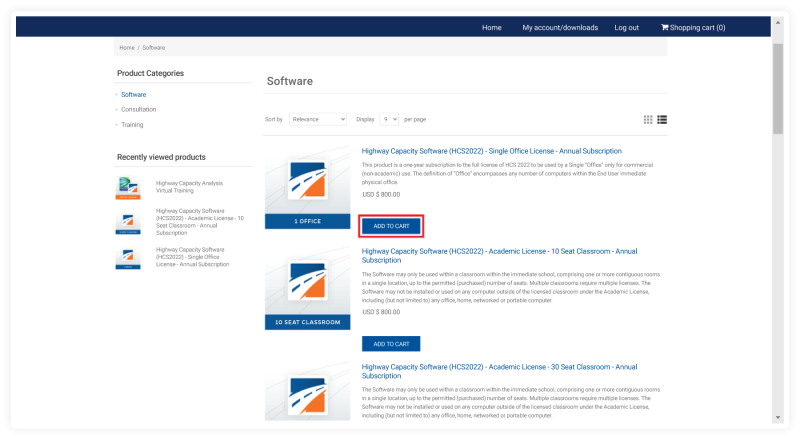
Task: Add 10 Seat Classroom license to cart
Action: 391,344
